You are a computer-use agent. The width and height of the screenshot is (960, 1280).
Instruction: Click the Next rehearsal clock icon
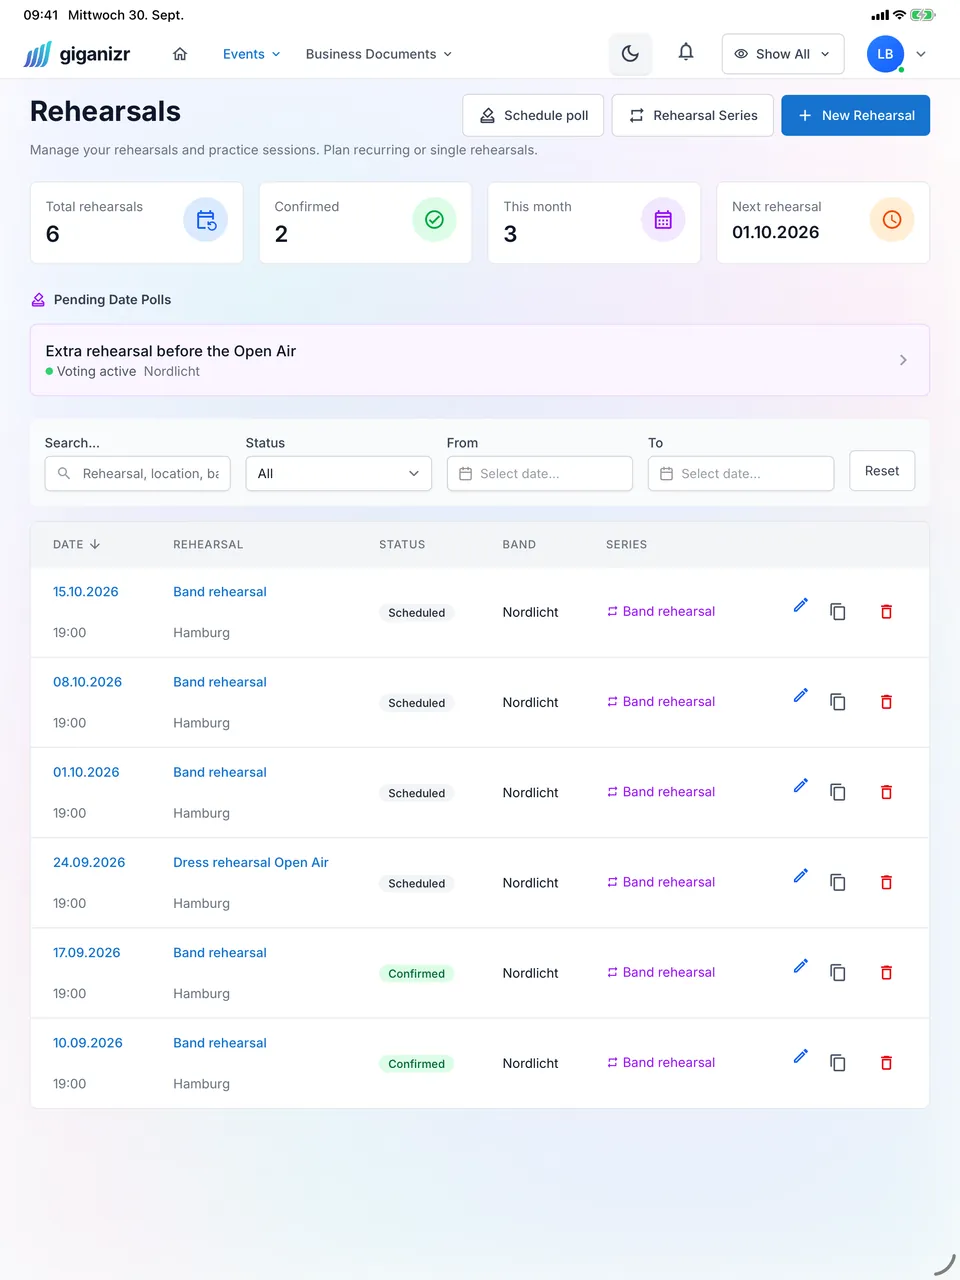click(x=892, y=219)
